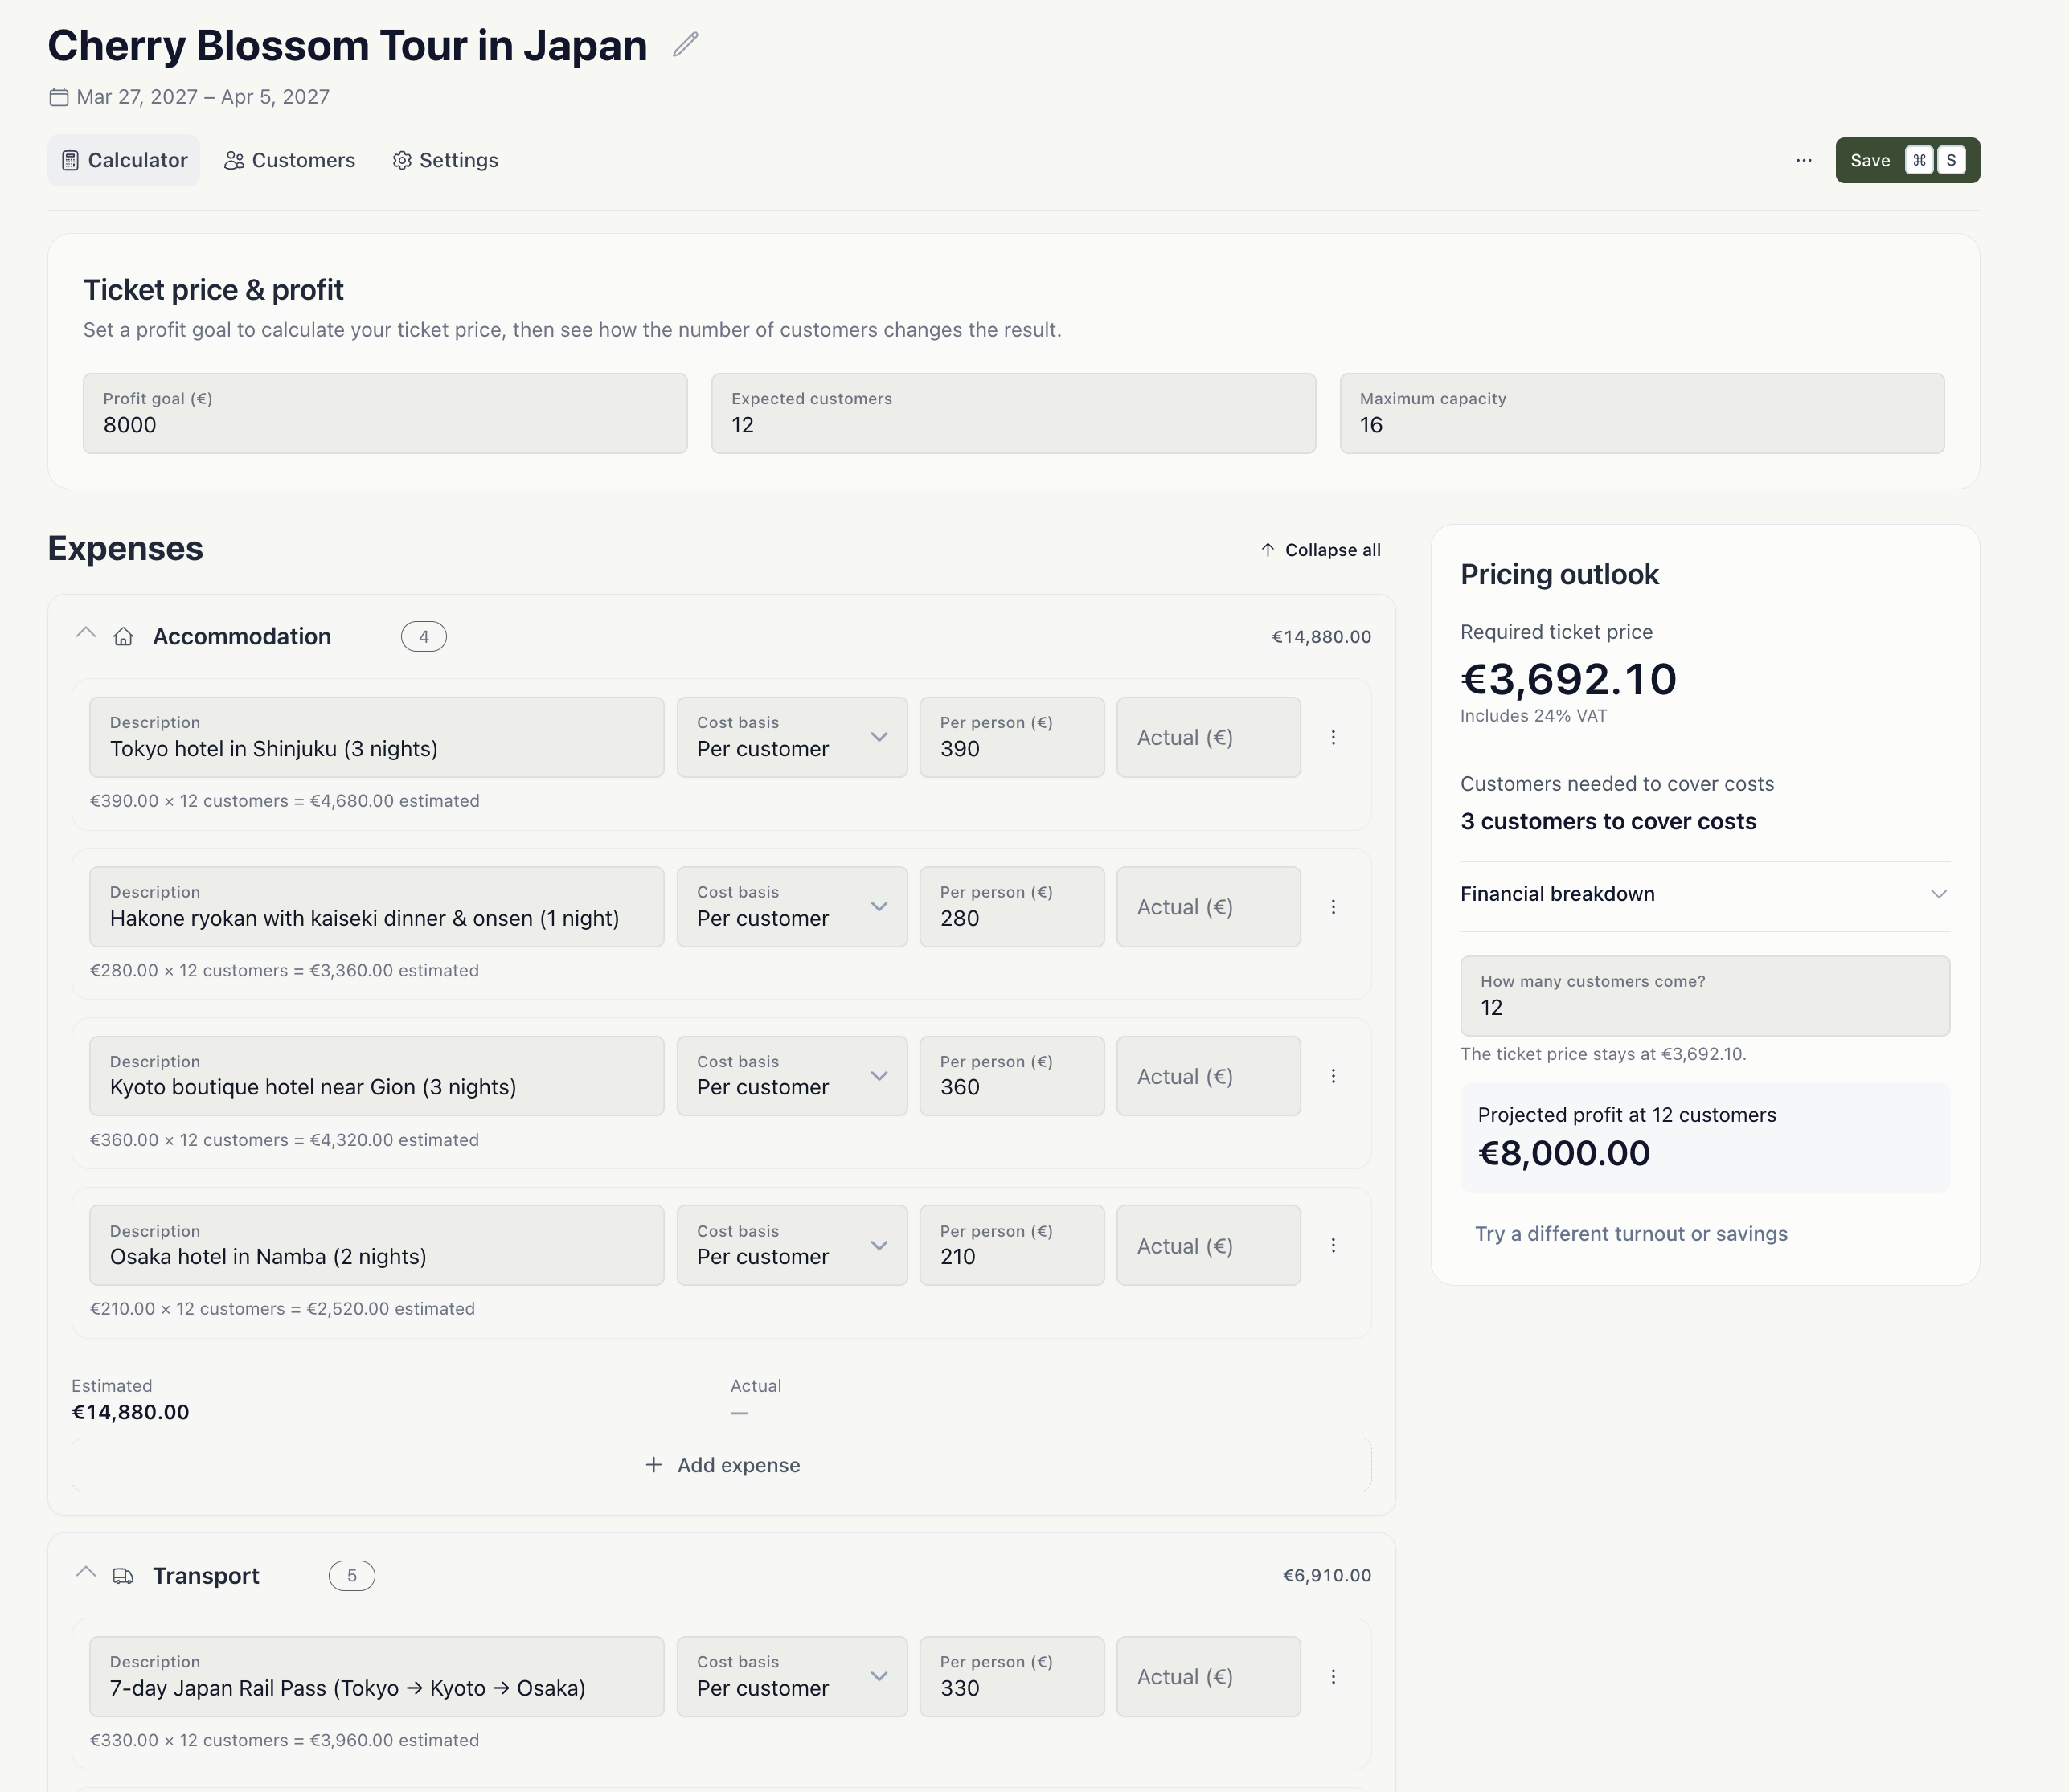Click Add expense under Accommodation
This screenshot has width=2069, height=1792.
721,1465
